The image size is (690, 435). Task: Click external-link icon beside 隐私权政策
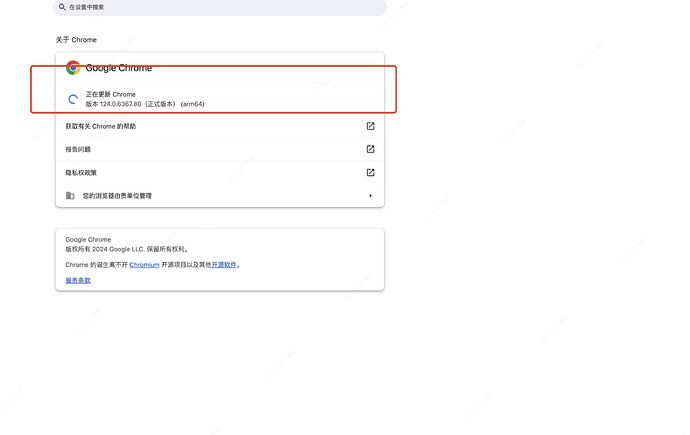tap(370, 172)
